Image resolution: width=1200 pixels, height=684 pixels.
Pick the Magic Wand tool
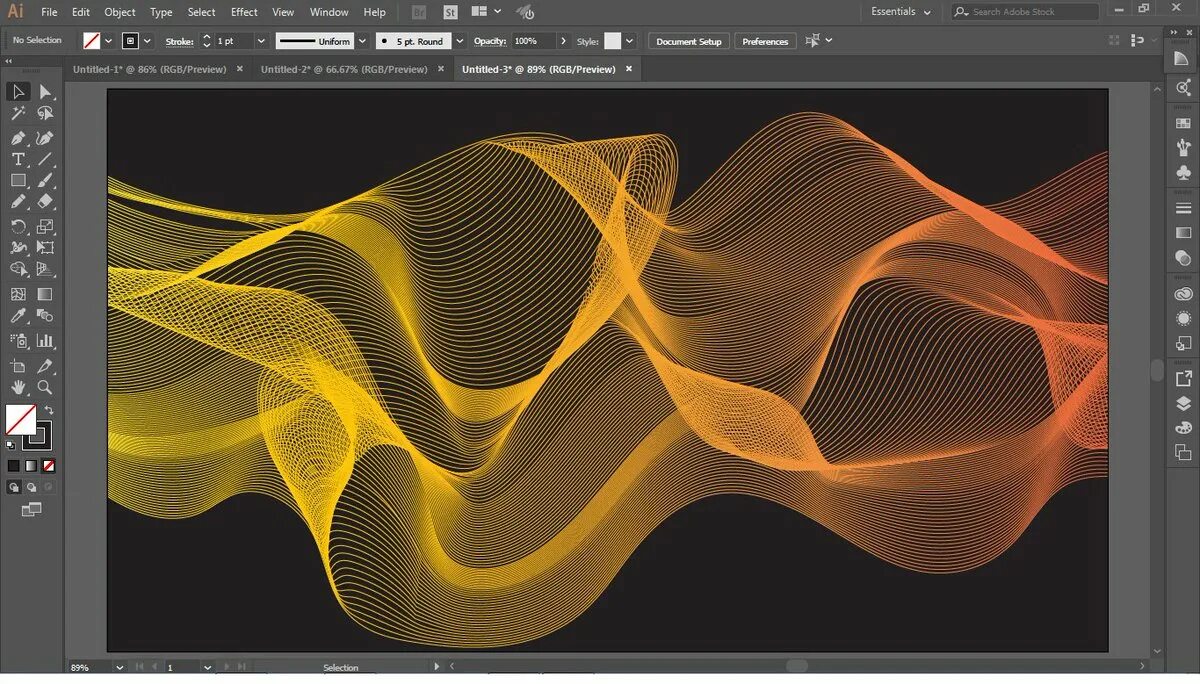18,114
